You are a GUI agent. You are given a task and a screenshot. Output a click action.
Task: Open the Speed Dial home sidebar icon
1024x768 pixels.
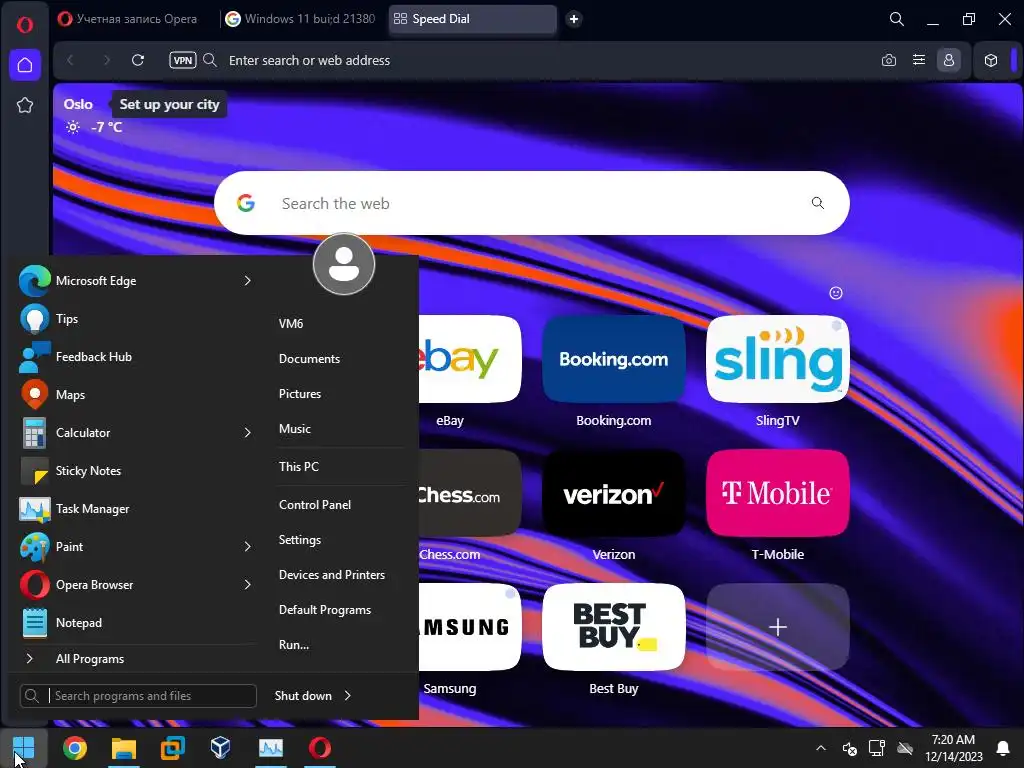click(x=25, y=65)
